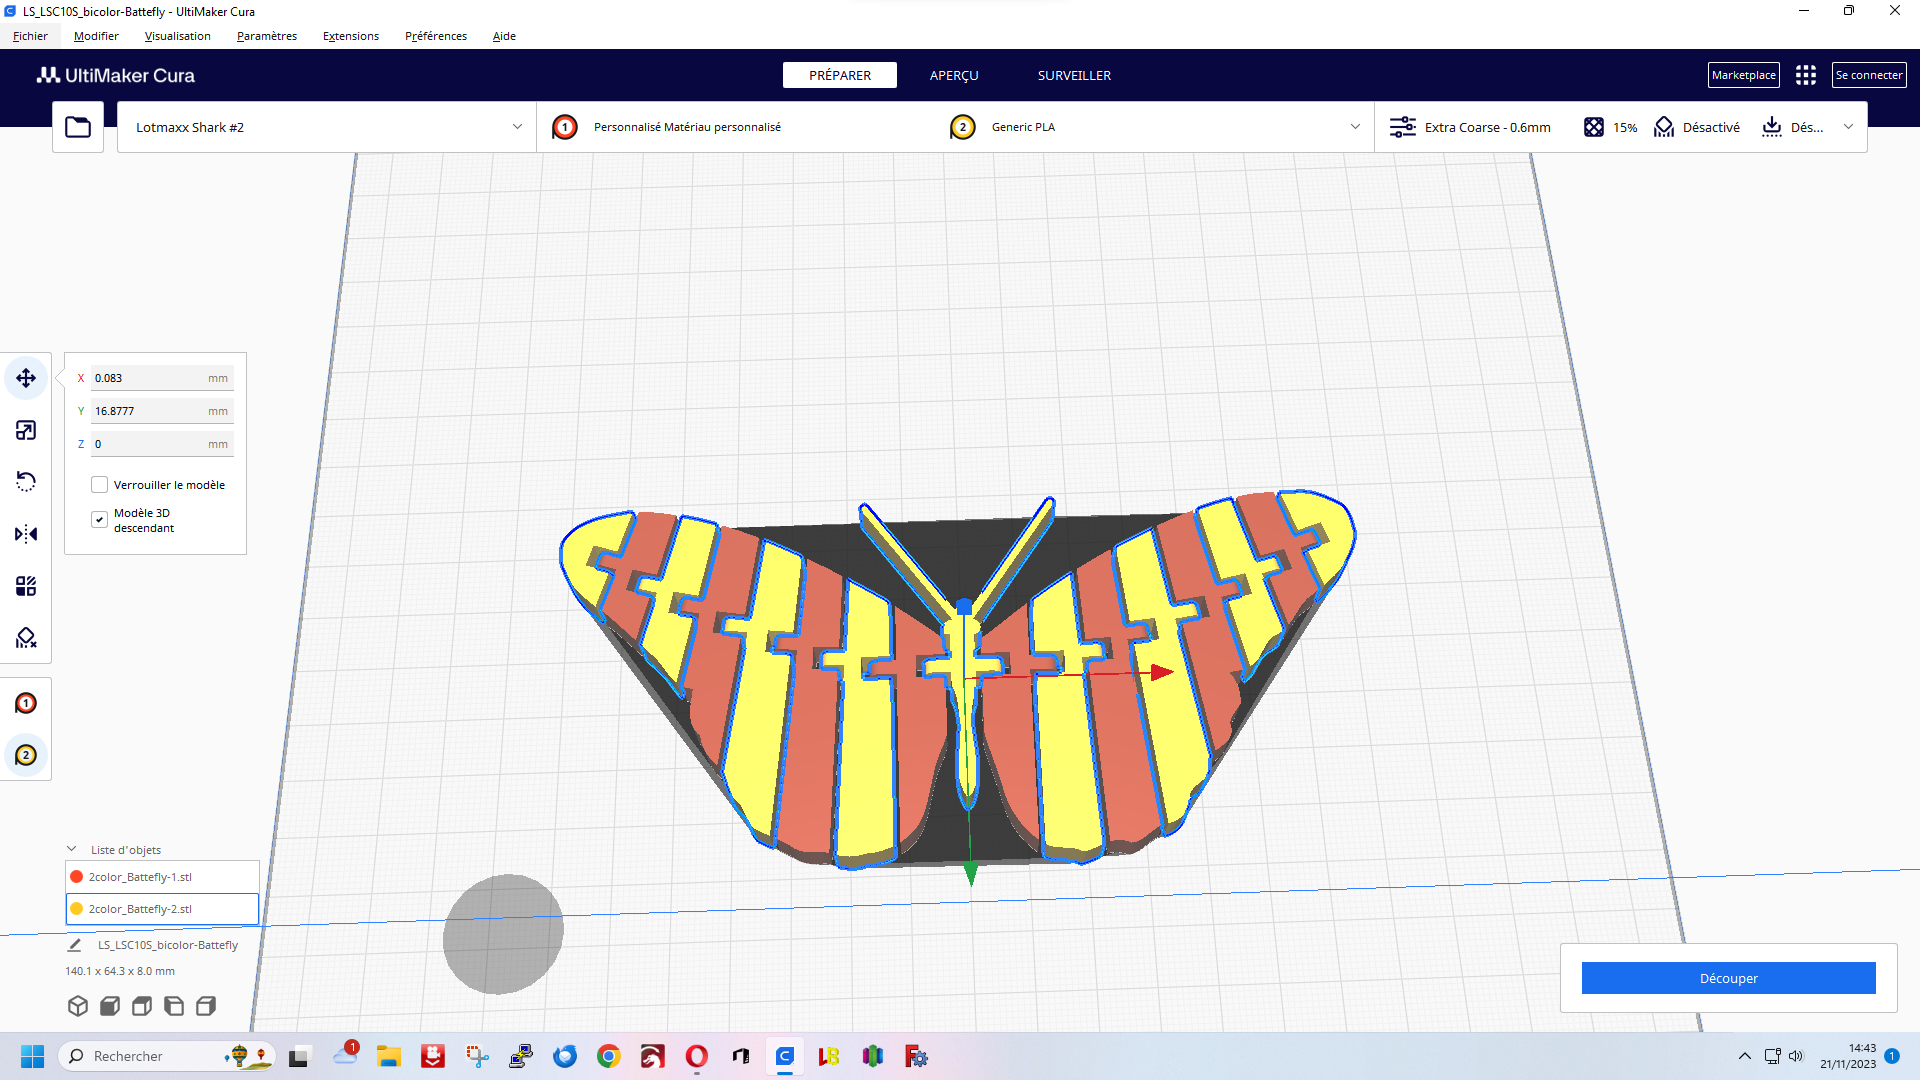This screenshot has height=1080, width=1920.
Task: Expand the Lotmaxx Shark #2 printer dropdown
Action: pyautogui.click(x=517, y=127)
